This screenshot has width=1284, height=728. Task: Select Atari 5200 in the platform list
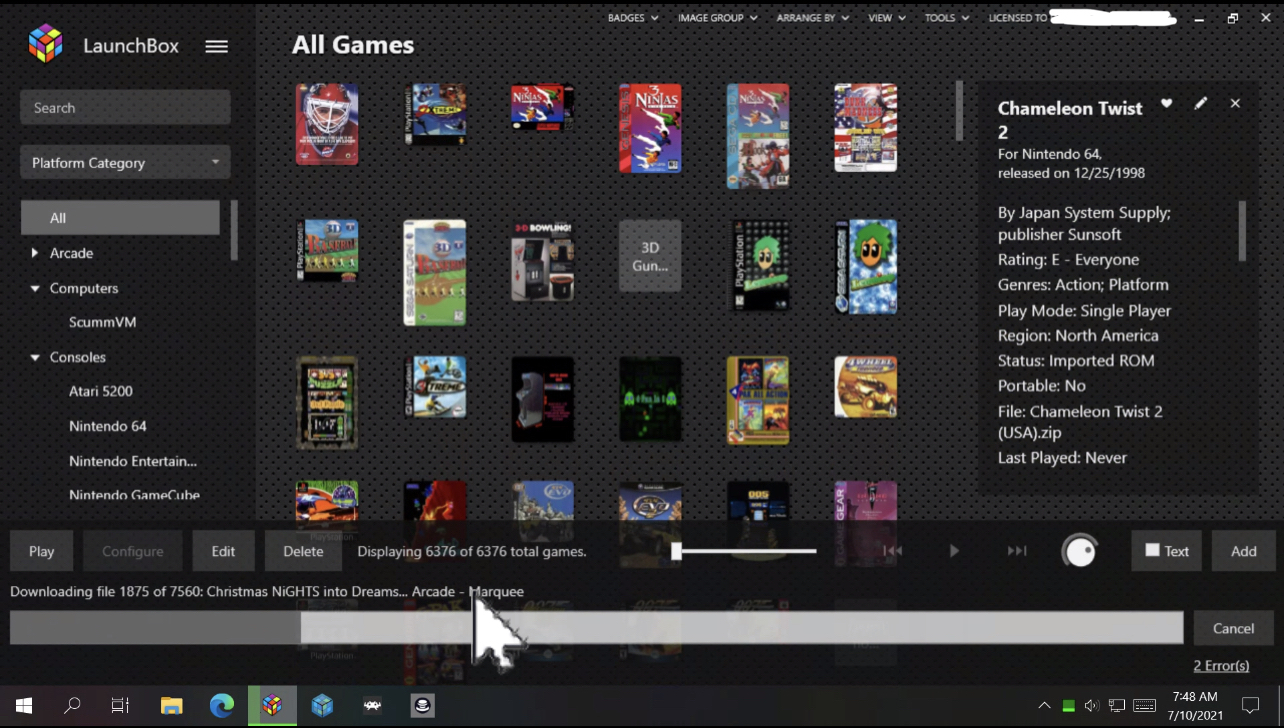[x=101, y=391]
